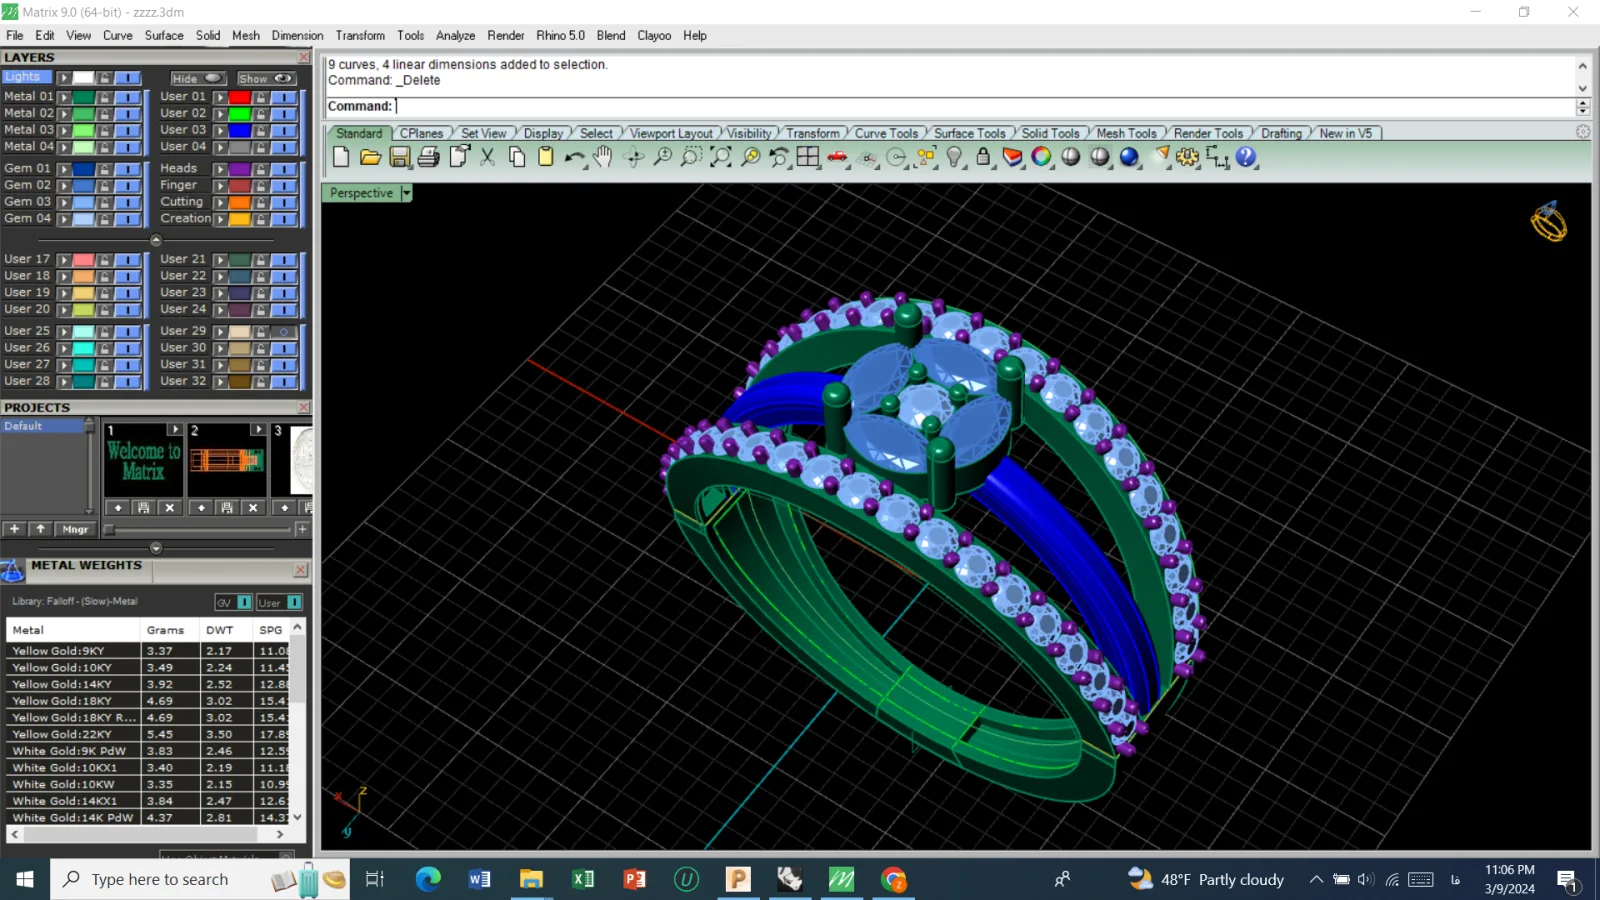
Task: Click the Metal Weights scale icon
Action: (x=12, y=571)
